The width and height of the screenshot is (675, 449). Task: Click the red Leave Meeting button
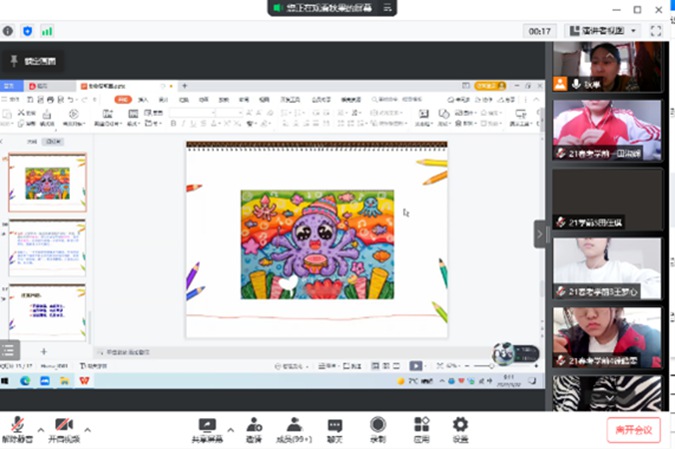[x=633, y=430]
